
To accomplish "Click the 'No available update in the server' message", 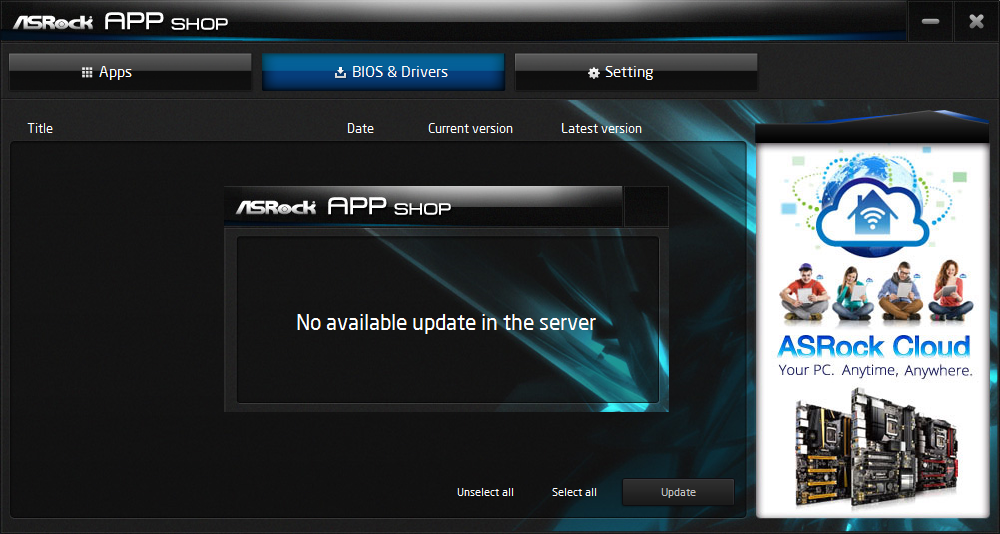I will [446, 322].
